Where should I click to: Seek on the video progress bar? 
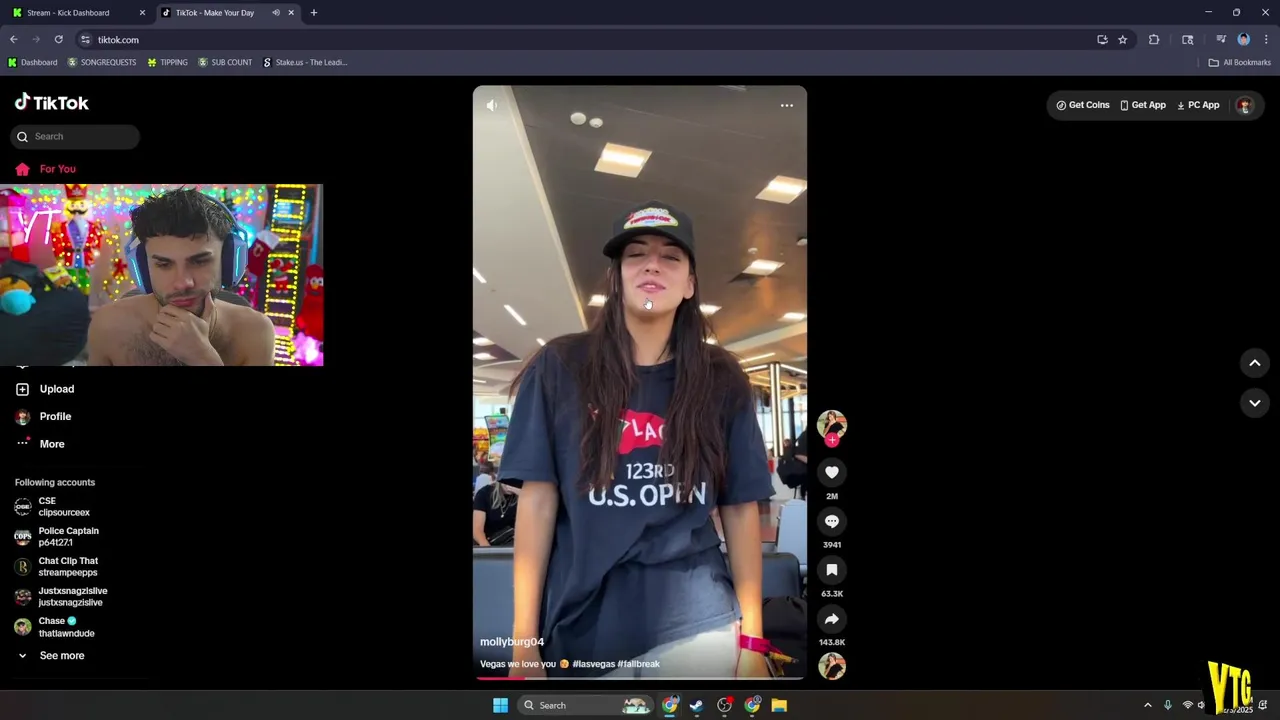[x=640, y=678]
